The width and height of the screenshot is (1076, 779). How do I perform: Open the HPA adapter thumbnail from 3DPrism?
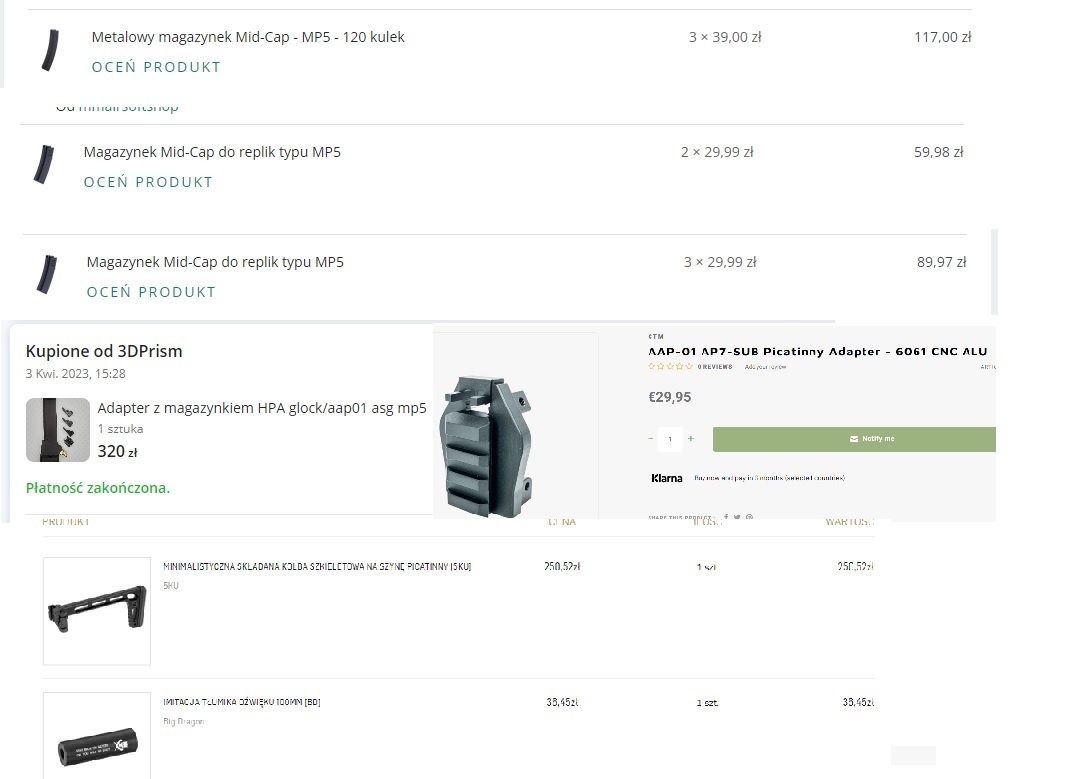click(58, 430)
